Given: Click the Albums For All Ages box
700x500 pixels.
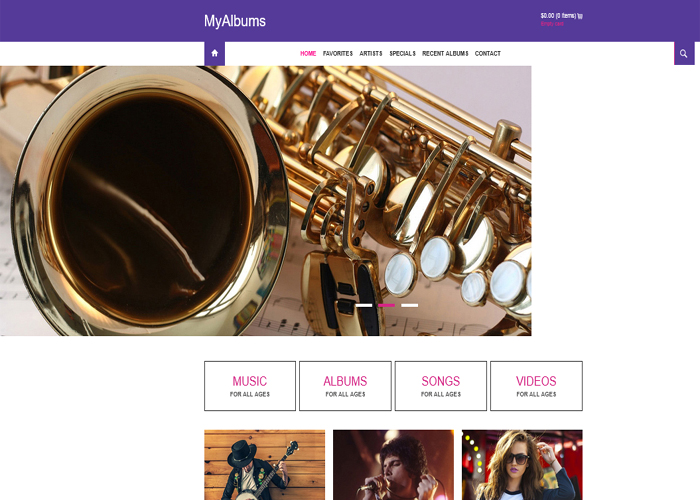Looking at the screenshot, I should (345, 386).
